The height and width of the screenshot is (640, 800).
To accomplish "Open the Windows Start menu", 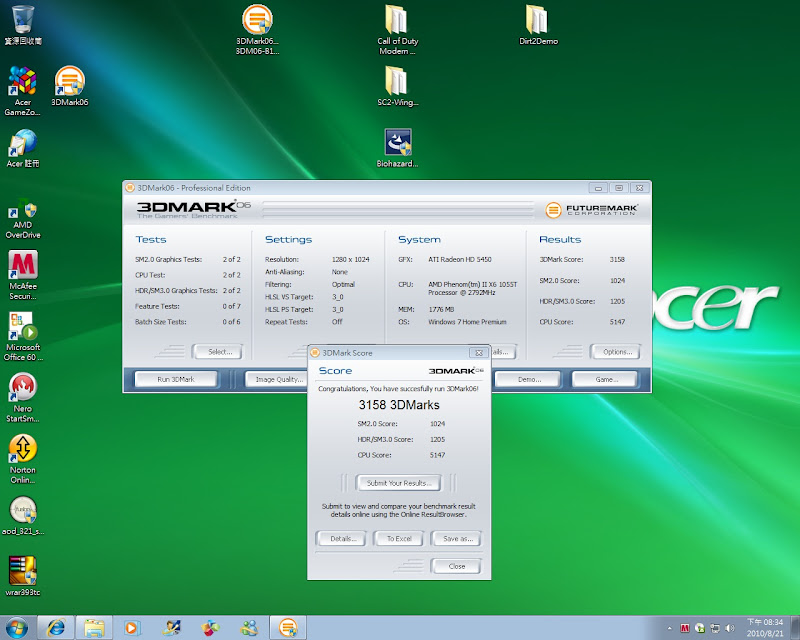I will point(16,628).
